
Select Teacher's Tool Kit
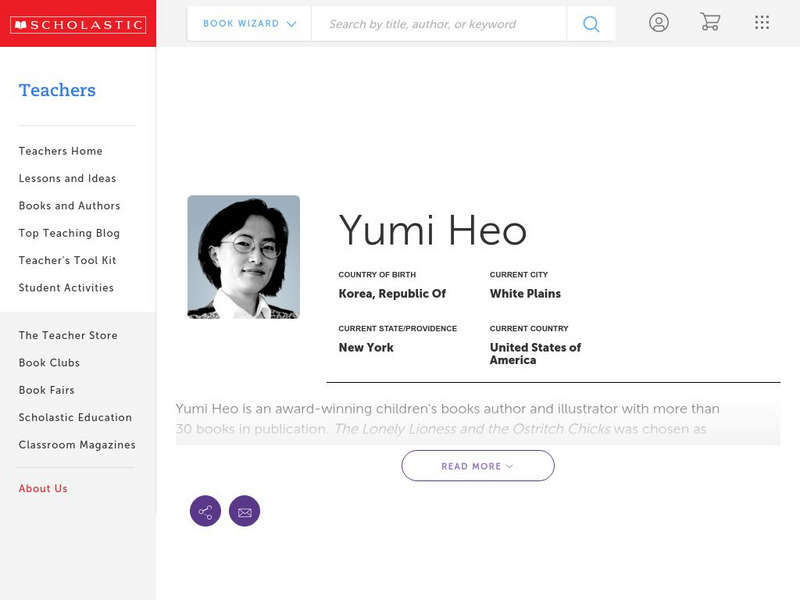(x=67, y=261)
